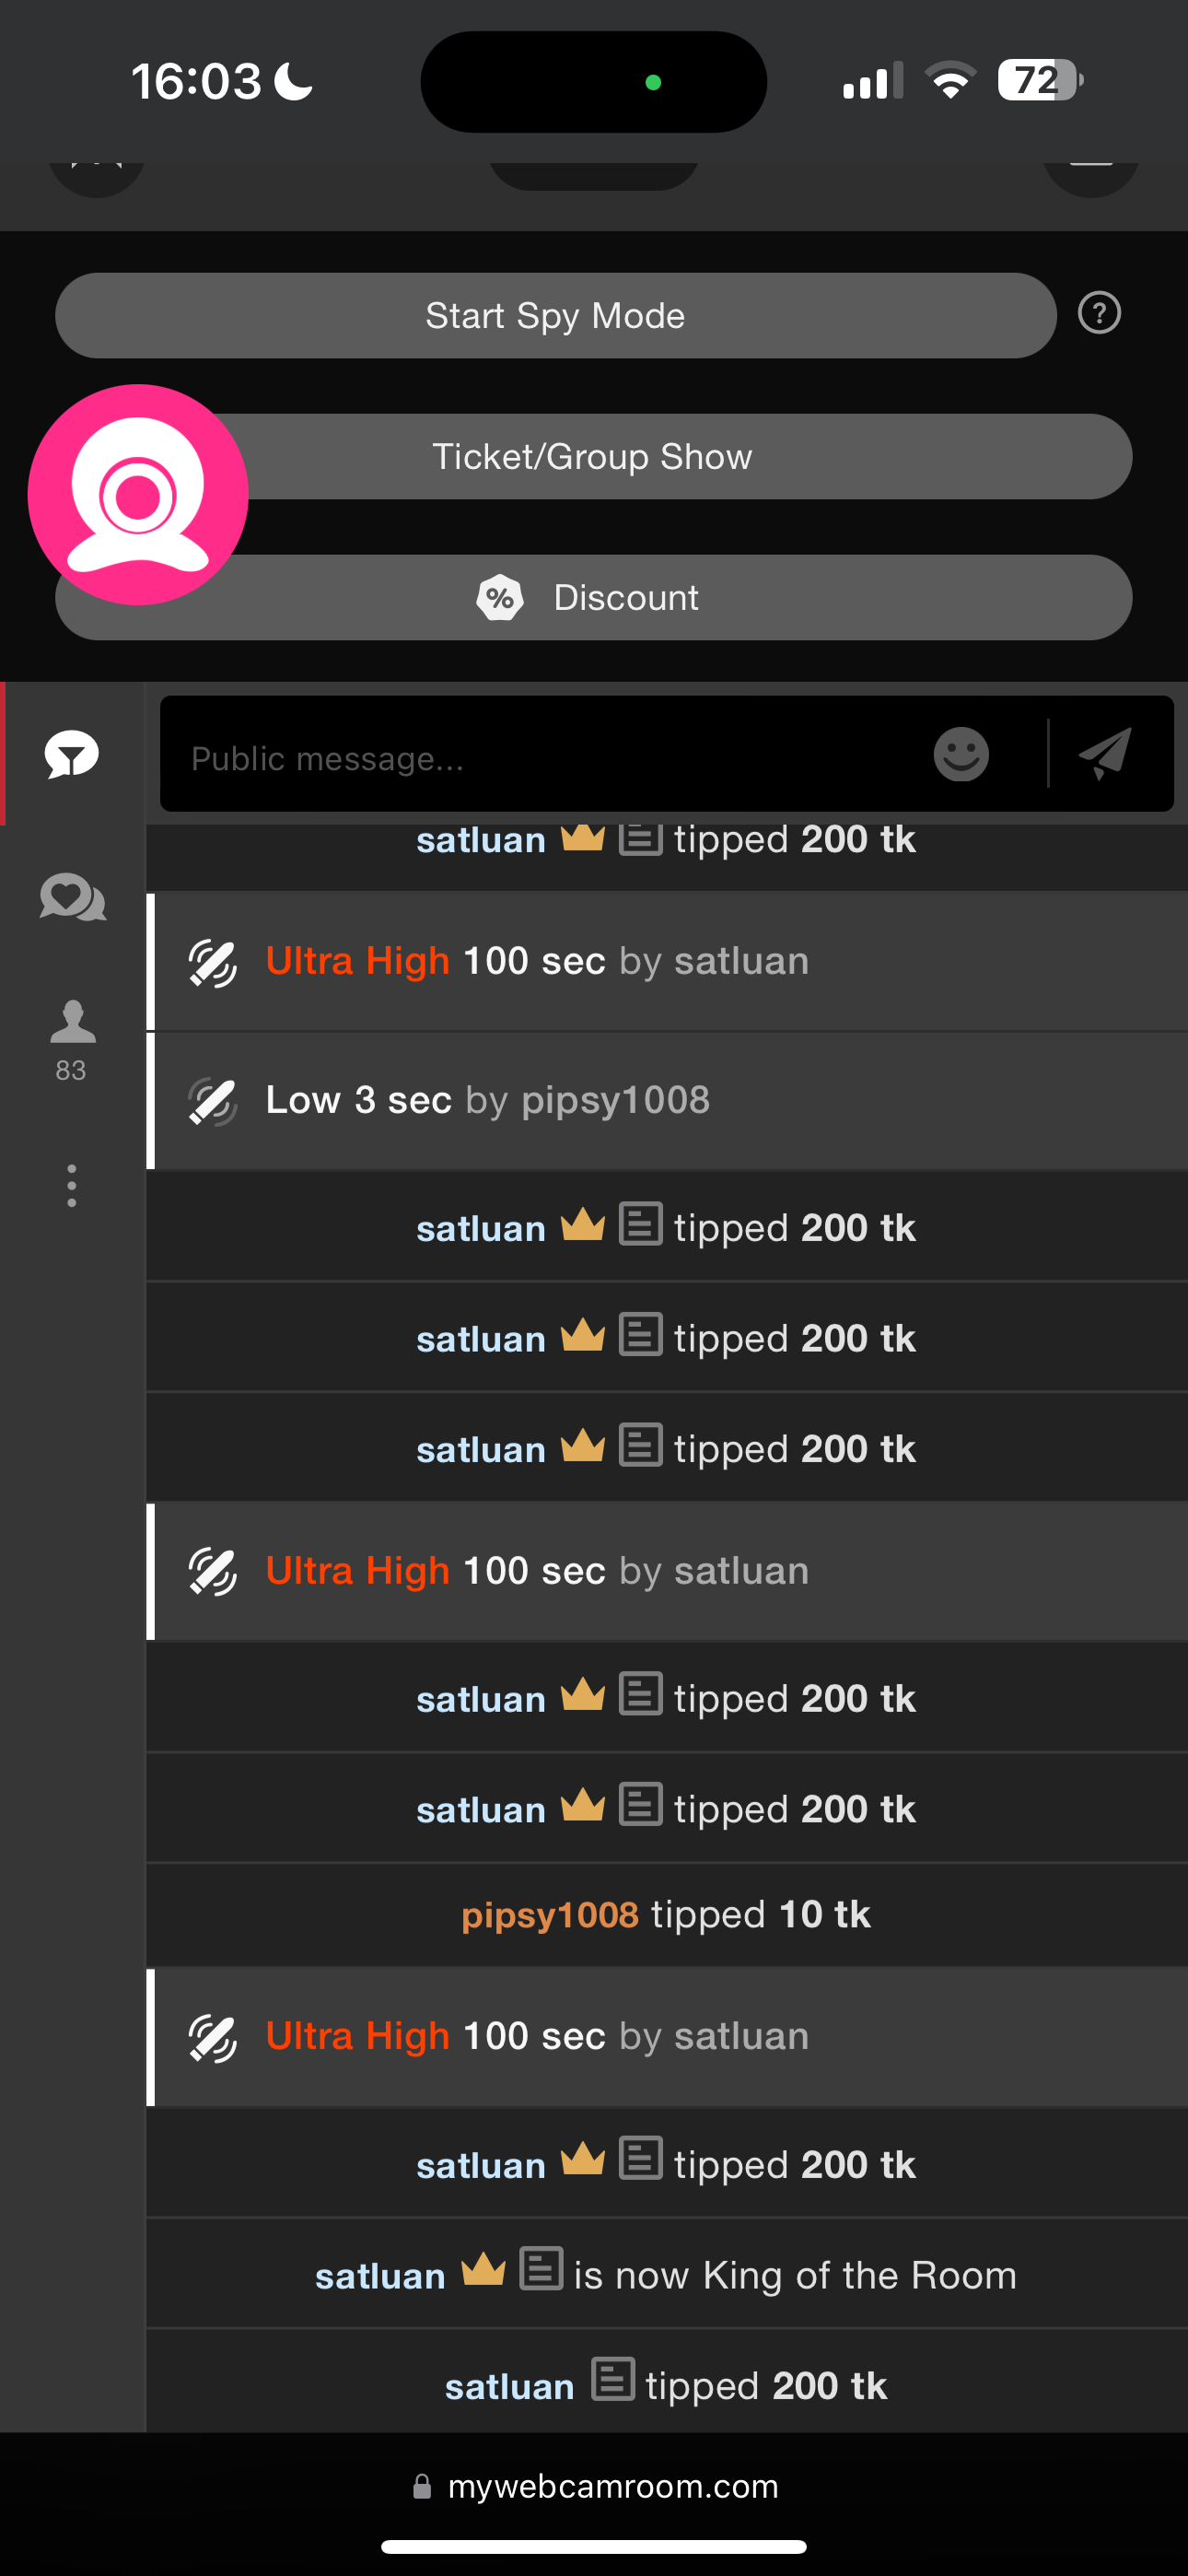This screenshot has width=1188, height=2576.
Task: Tap the vibration icon beside Low 3 sec
Action: tap(212, 1102)
